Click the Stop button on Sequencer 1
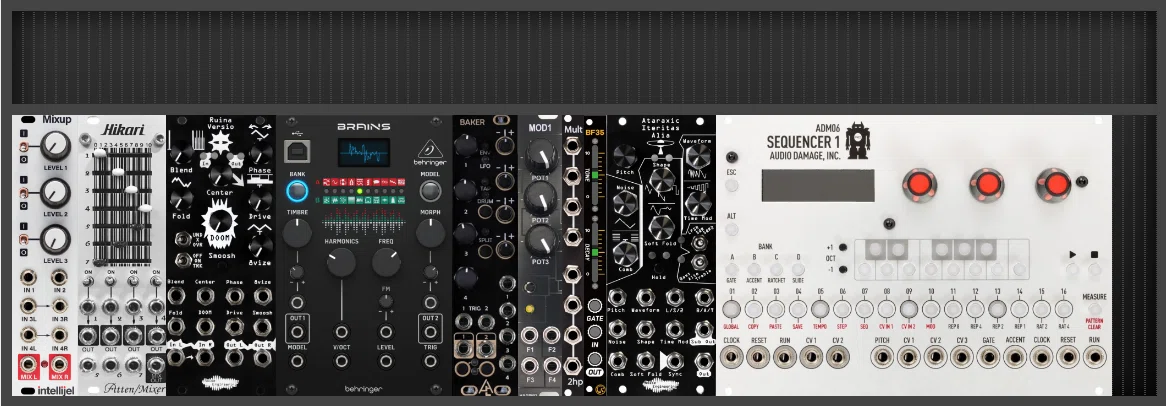This screenshot has width=1166, height=406. click(x=1095, y=269)
